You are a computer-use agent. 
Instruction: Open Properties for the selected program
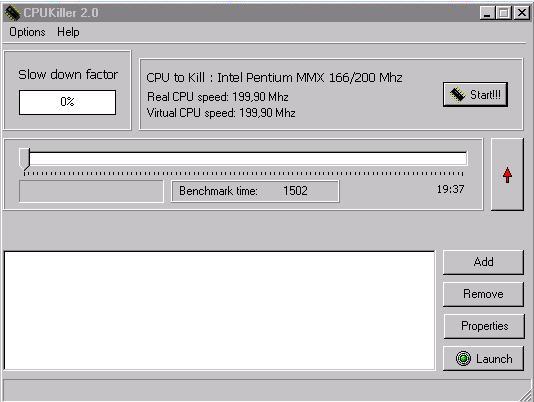point(484,326)
